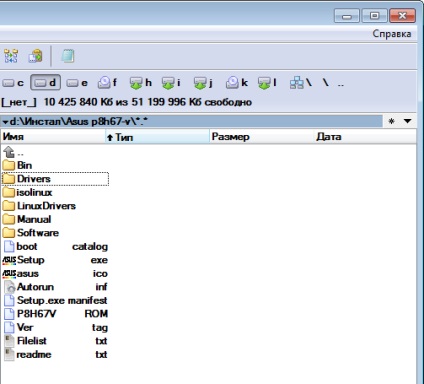Switch to drive c
Viewport: 424px width, 384px height.
14,83
